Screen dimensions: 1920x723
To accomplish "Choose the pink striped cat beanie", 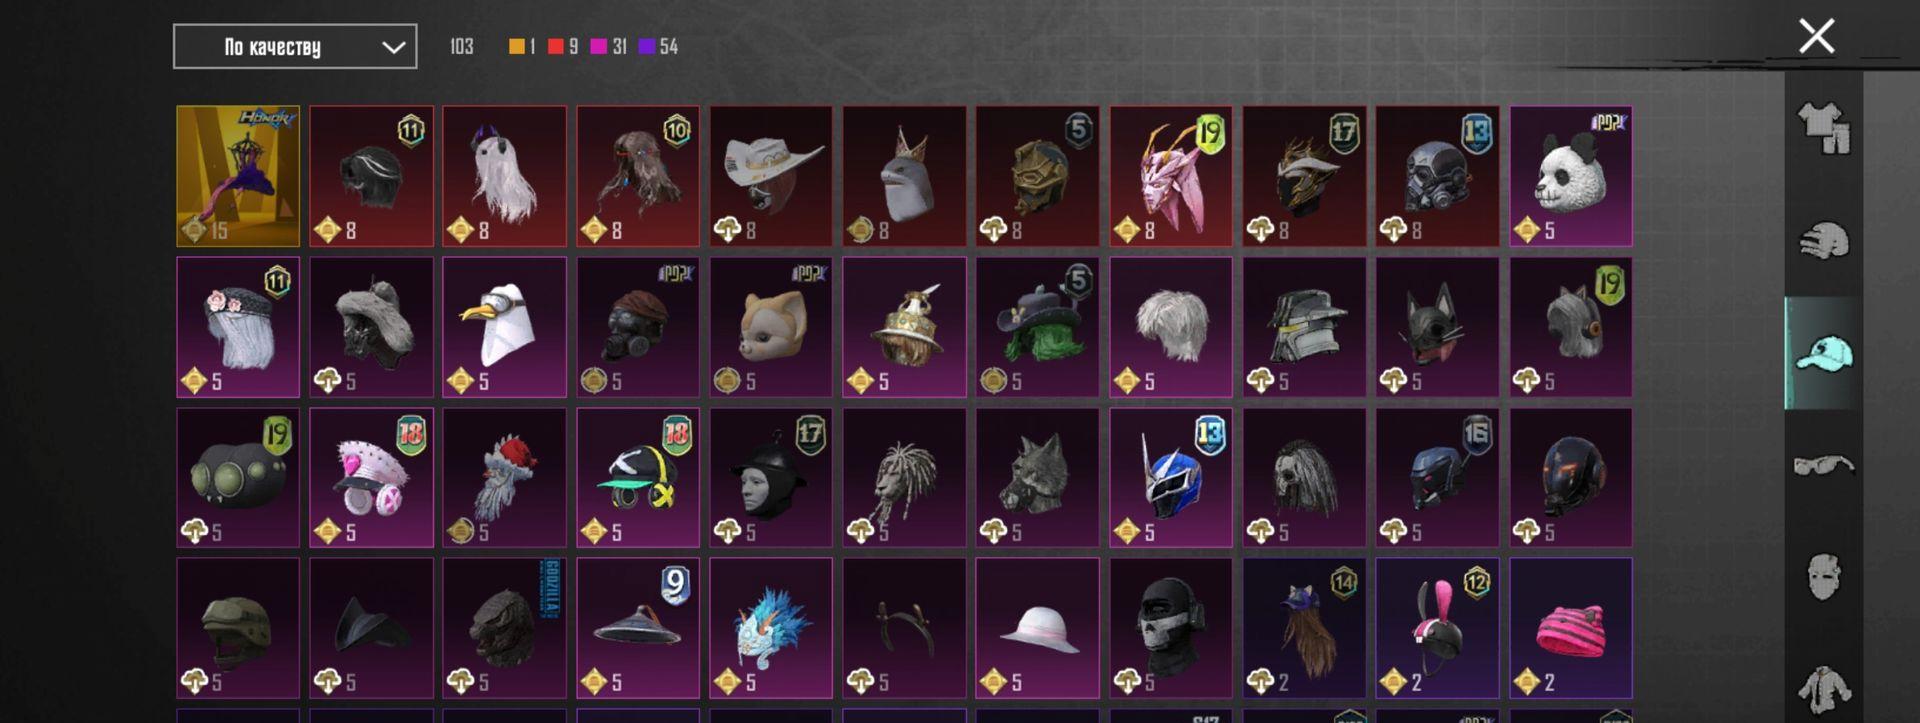I will pos(1571,628).
